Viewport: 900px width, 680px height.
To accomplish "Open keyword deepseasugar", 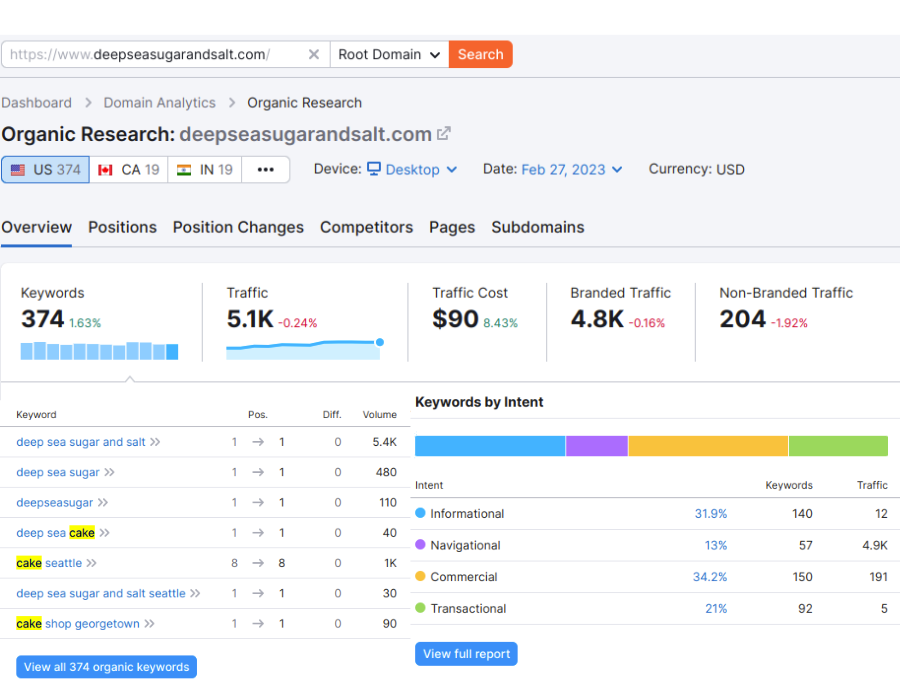I will (55, 503).
